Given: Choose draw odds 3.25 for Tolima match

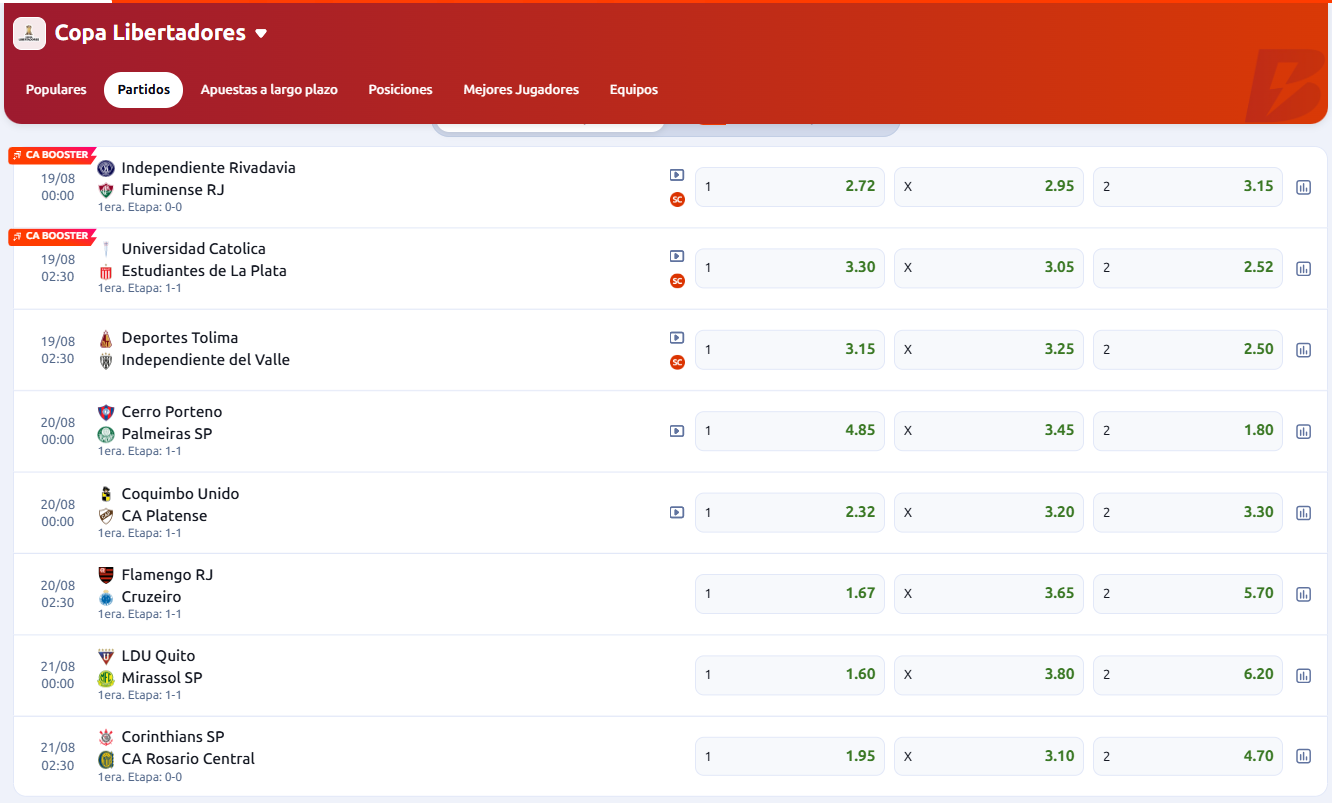Looking at the screenshot, I should point(989,350).
